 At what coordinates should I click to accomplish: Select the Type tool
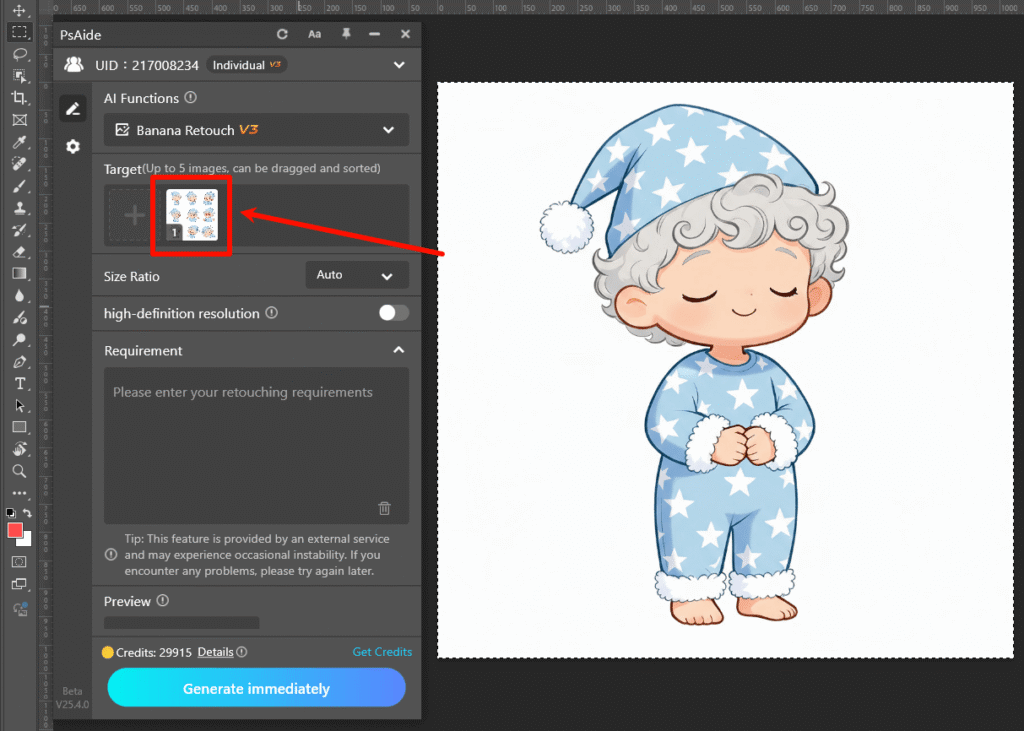[21, 383]
